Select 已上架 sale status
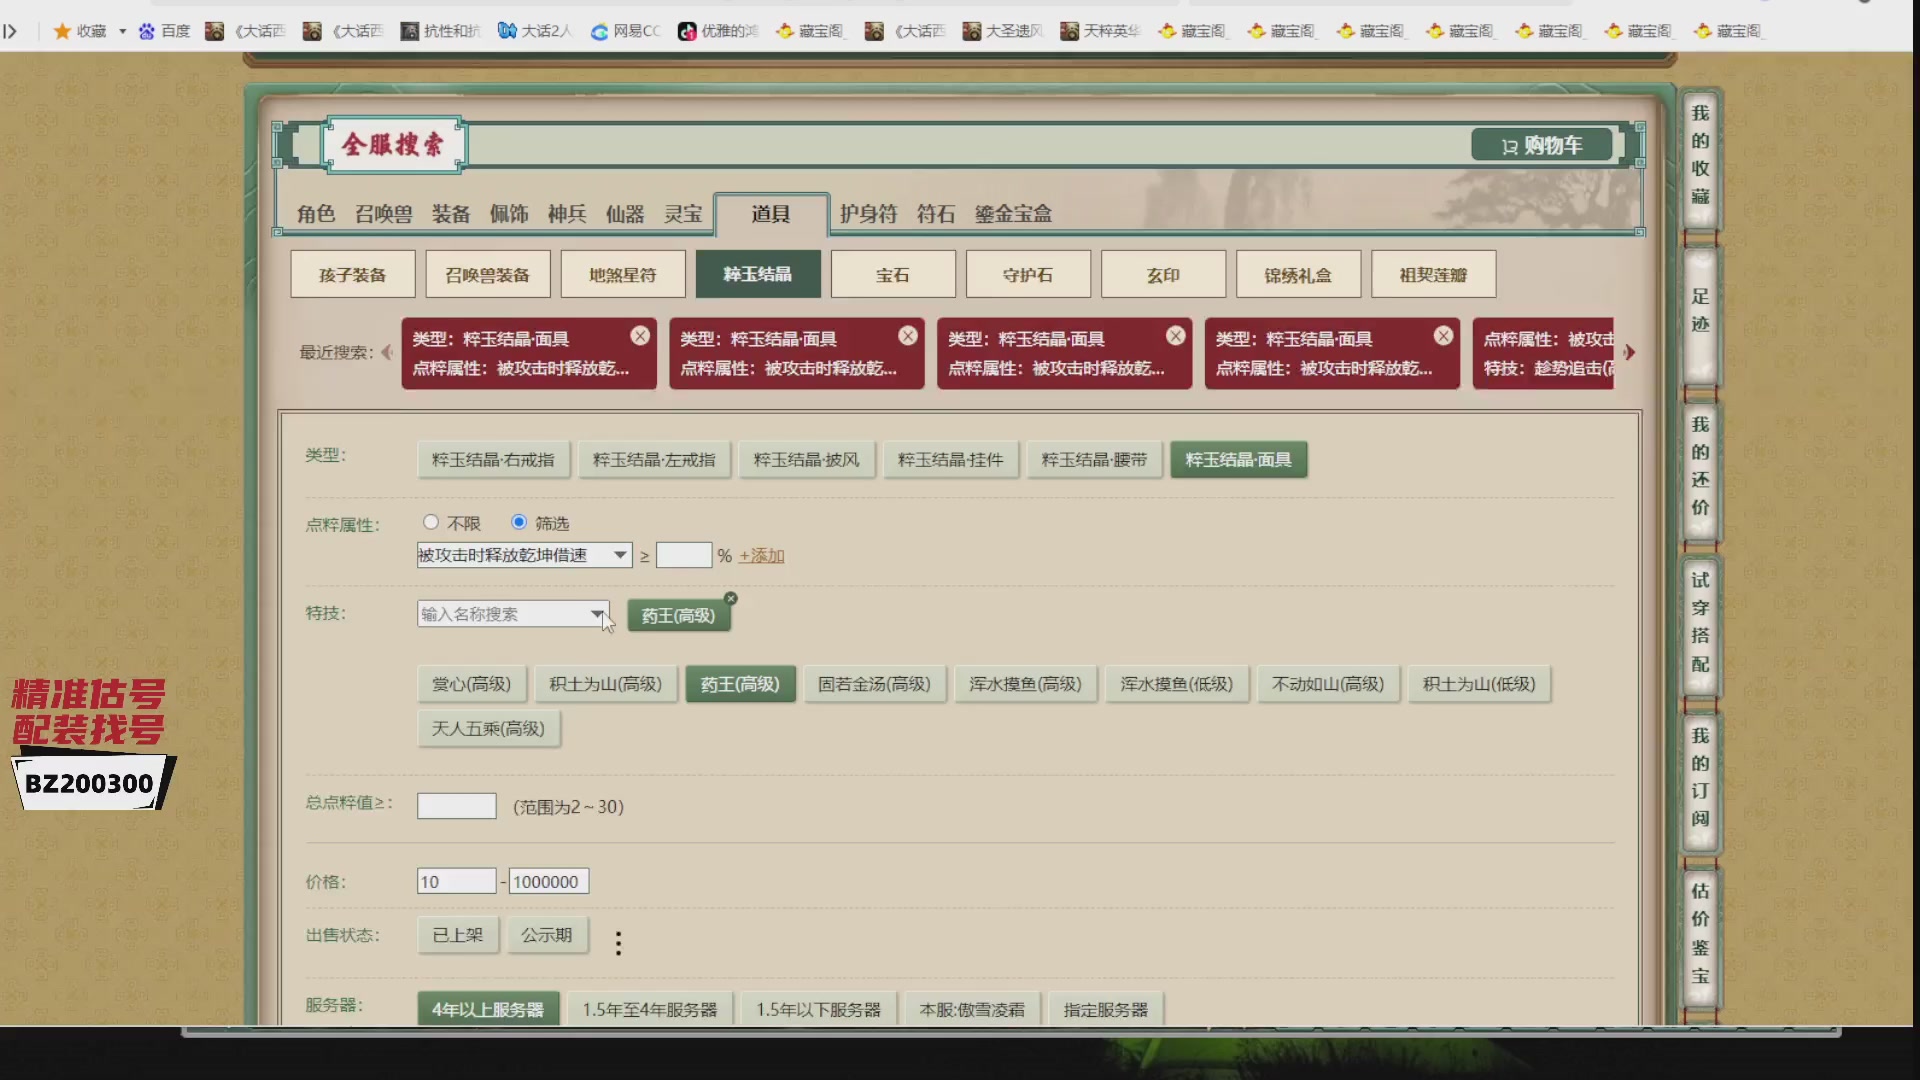1920x1080 pixels. [457, 935]
